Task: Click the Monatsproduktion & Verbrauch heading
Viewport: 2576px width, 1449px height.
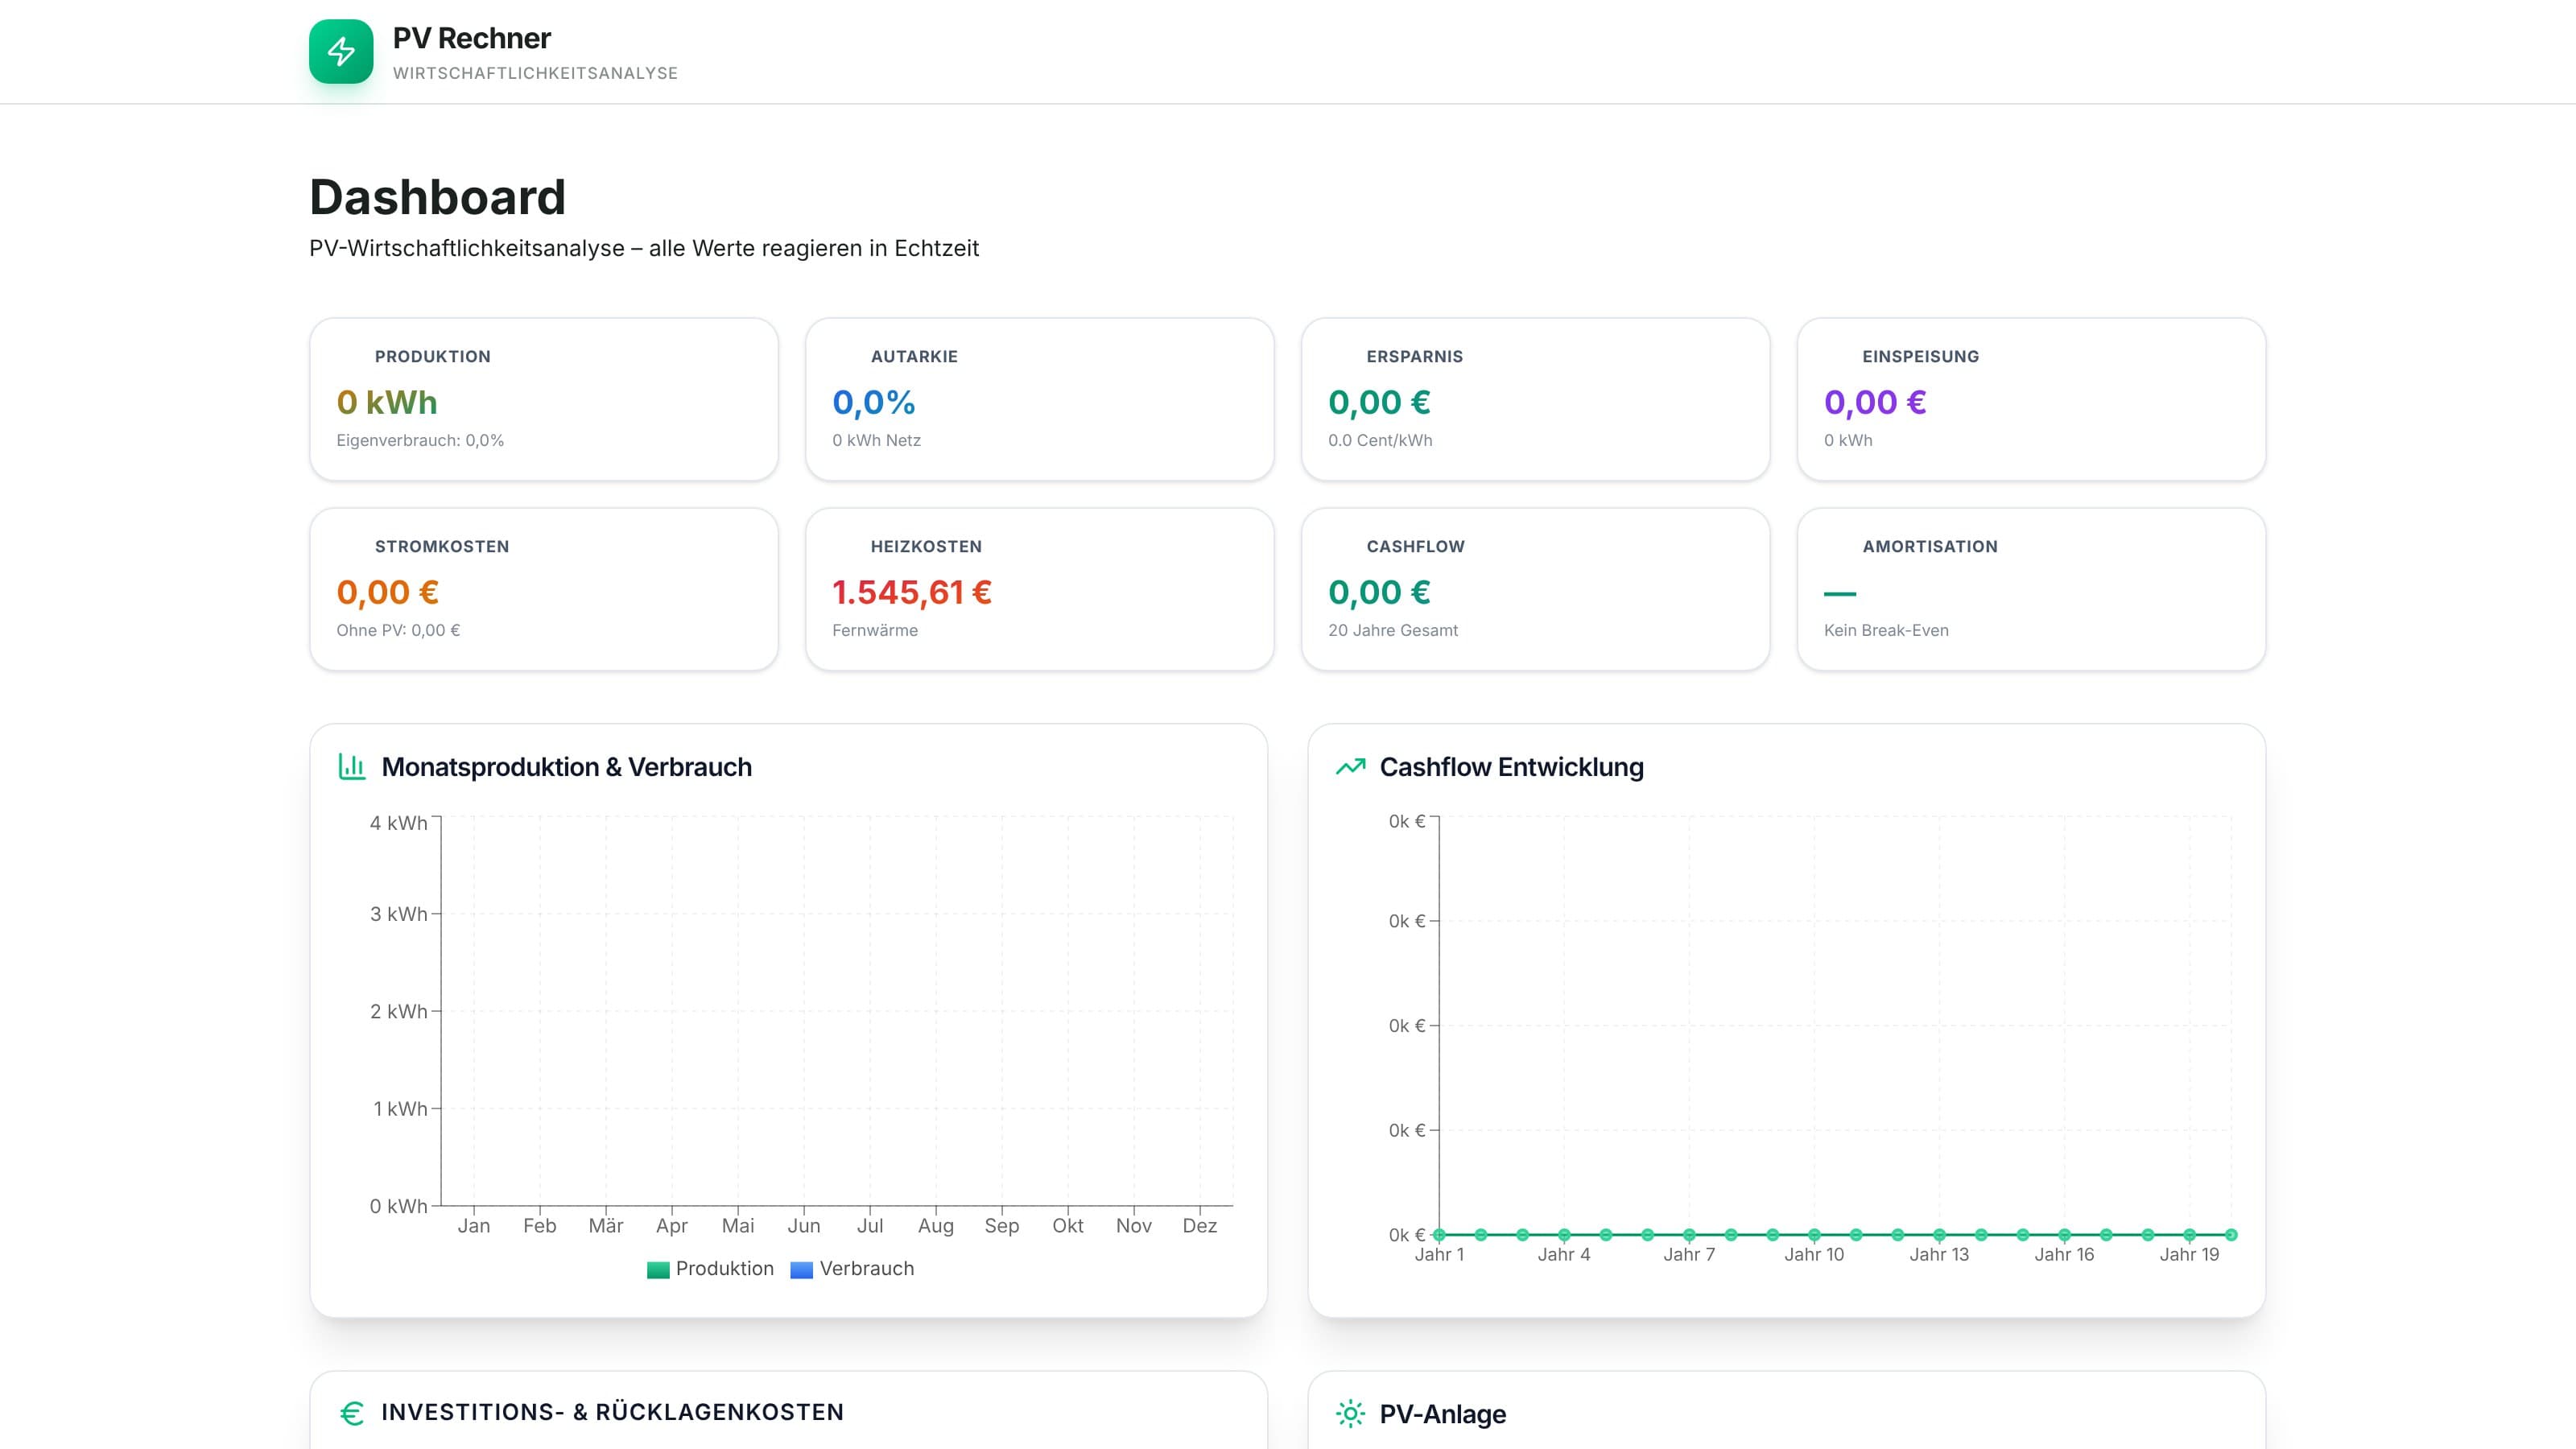Action: (566, 767)
